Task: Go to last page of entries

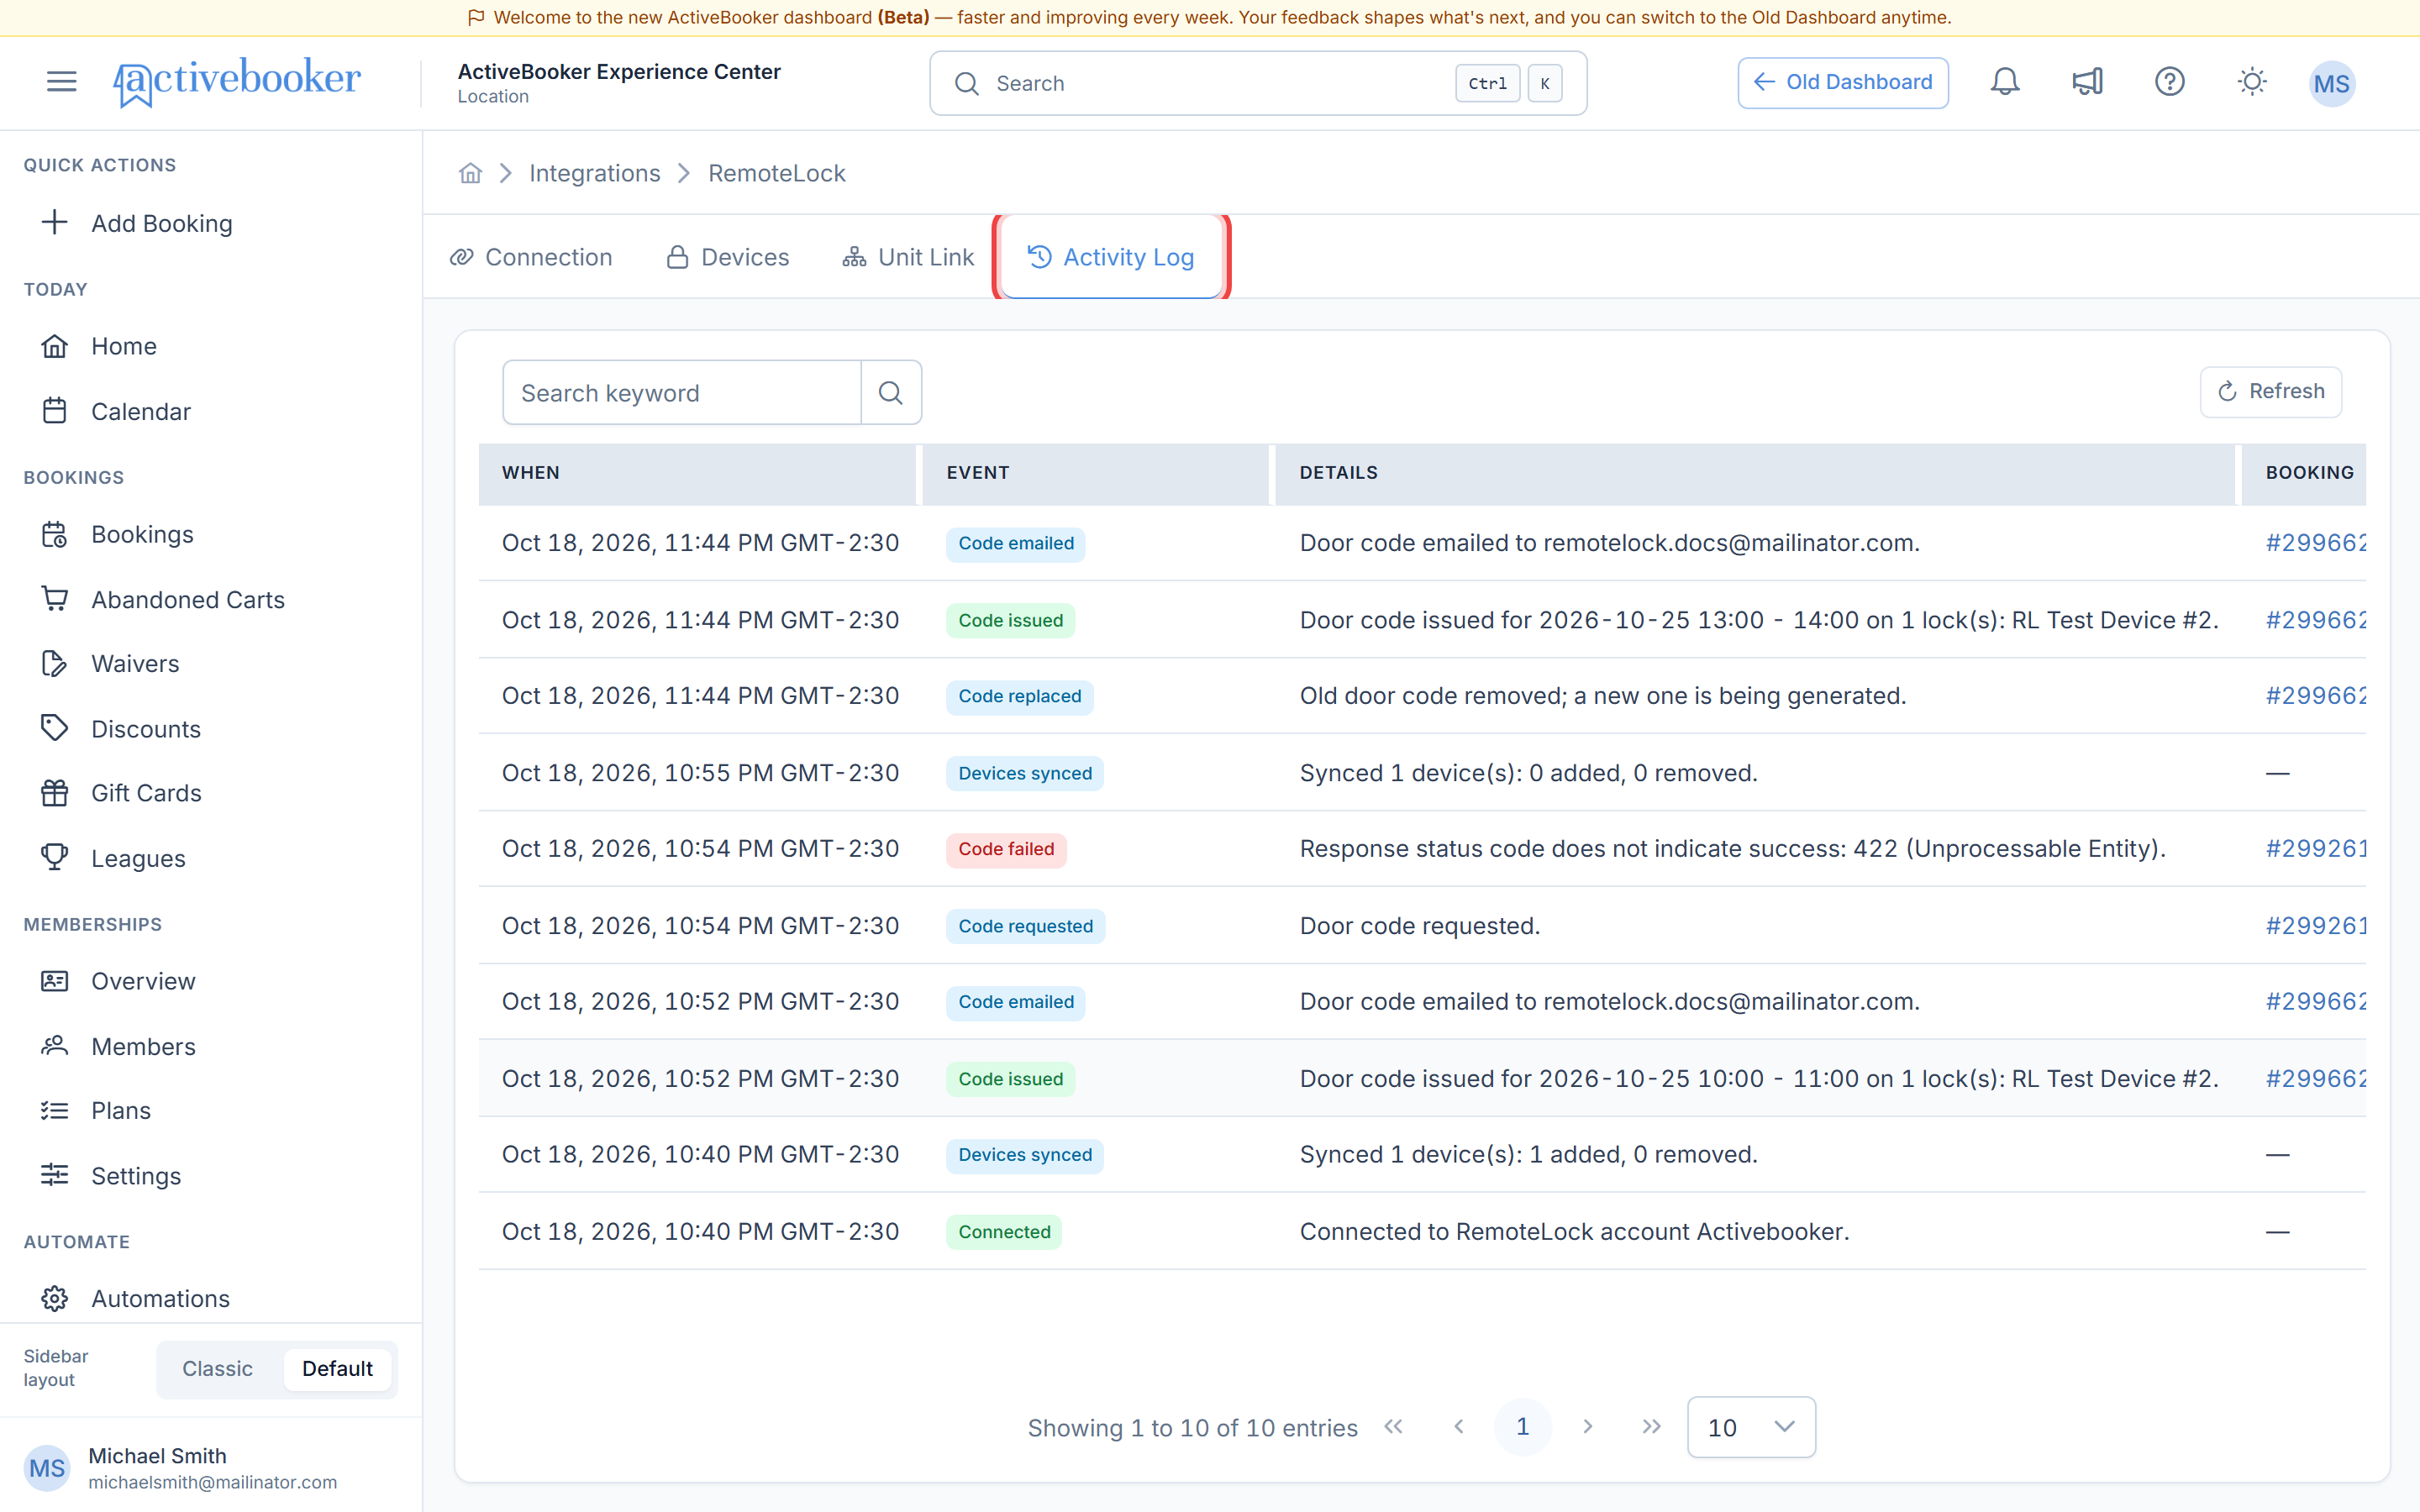Action: tap(1651, 1427)
